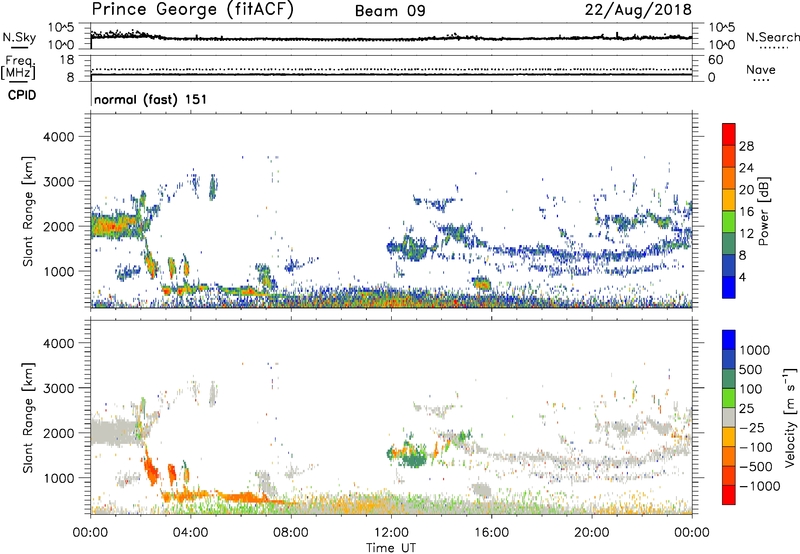Click the velocity scale value -1000
Screen dimensions: 800x554
(760, 486)
